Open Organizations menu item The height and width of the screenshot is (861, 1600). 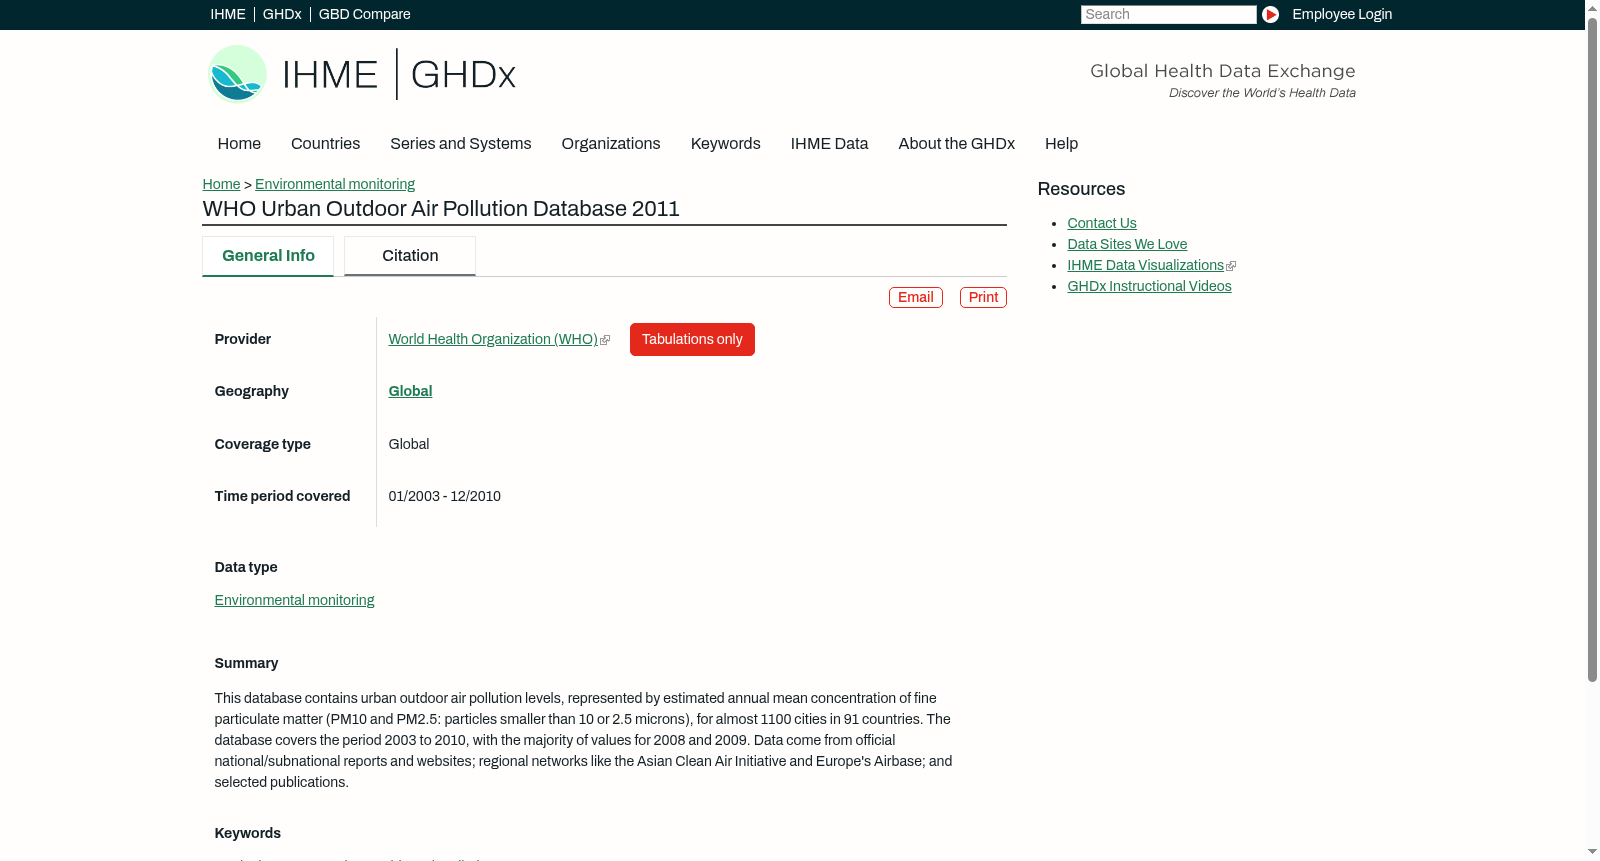pyautogui.click(x=611, y=144)
